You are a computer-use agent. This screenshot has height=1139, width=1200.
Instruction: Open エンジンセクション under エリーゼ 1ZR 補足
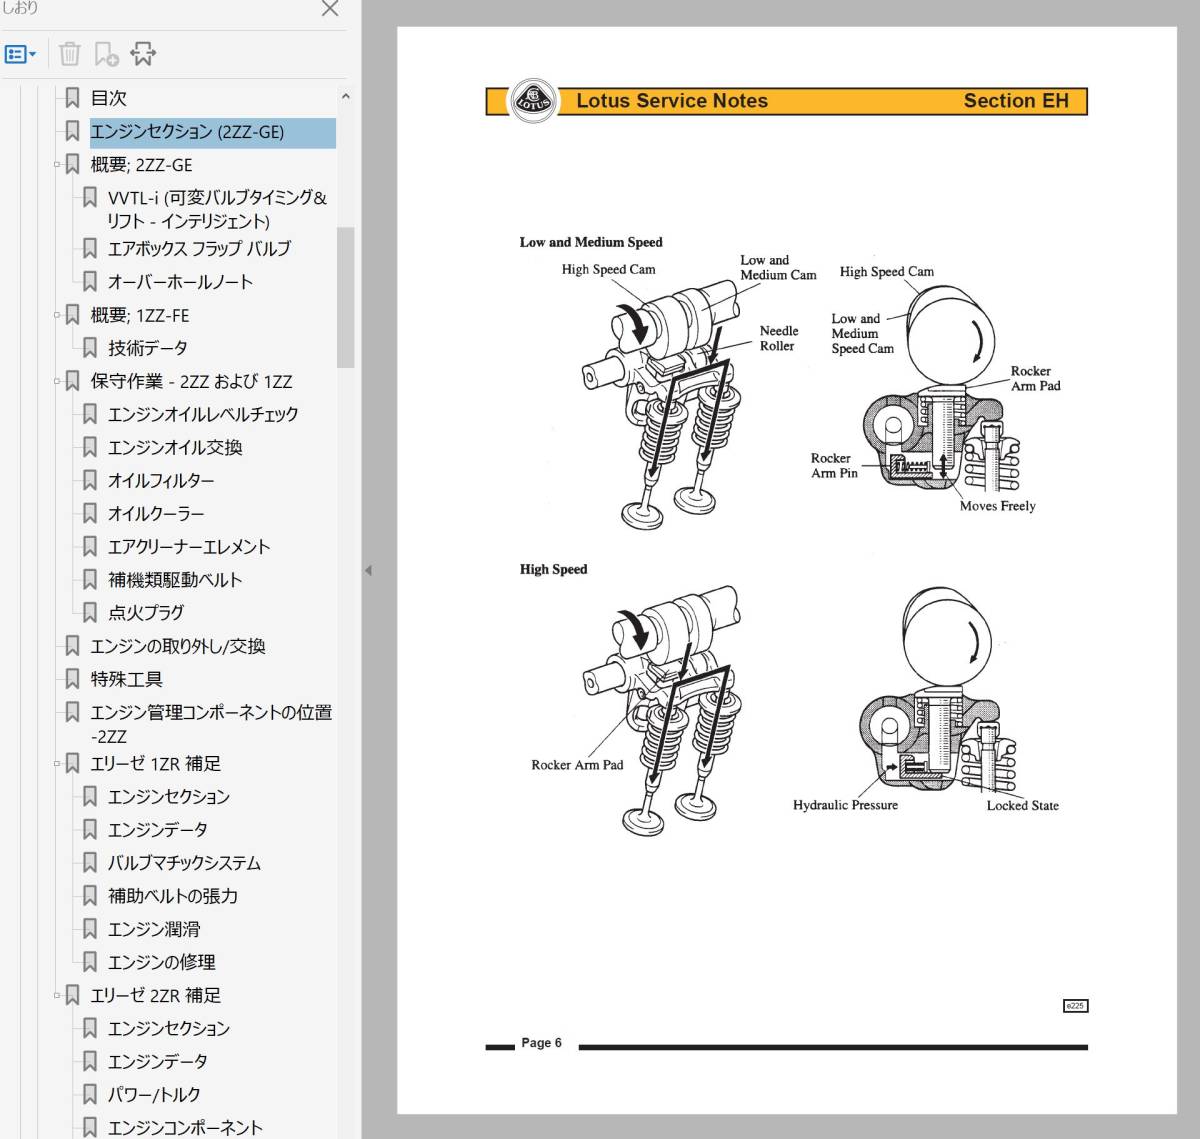click(x=169, y=797)
